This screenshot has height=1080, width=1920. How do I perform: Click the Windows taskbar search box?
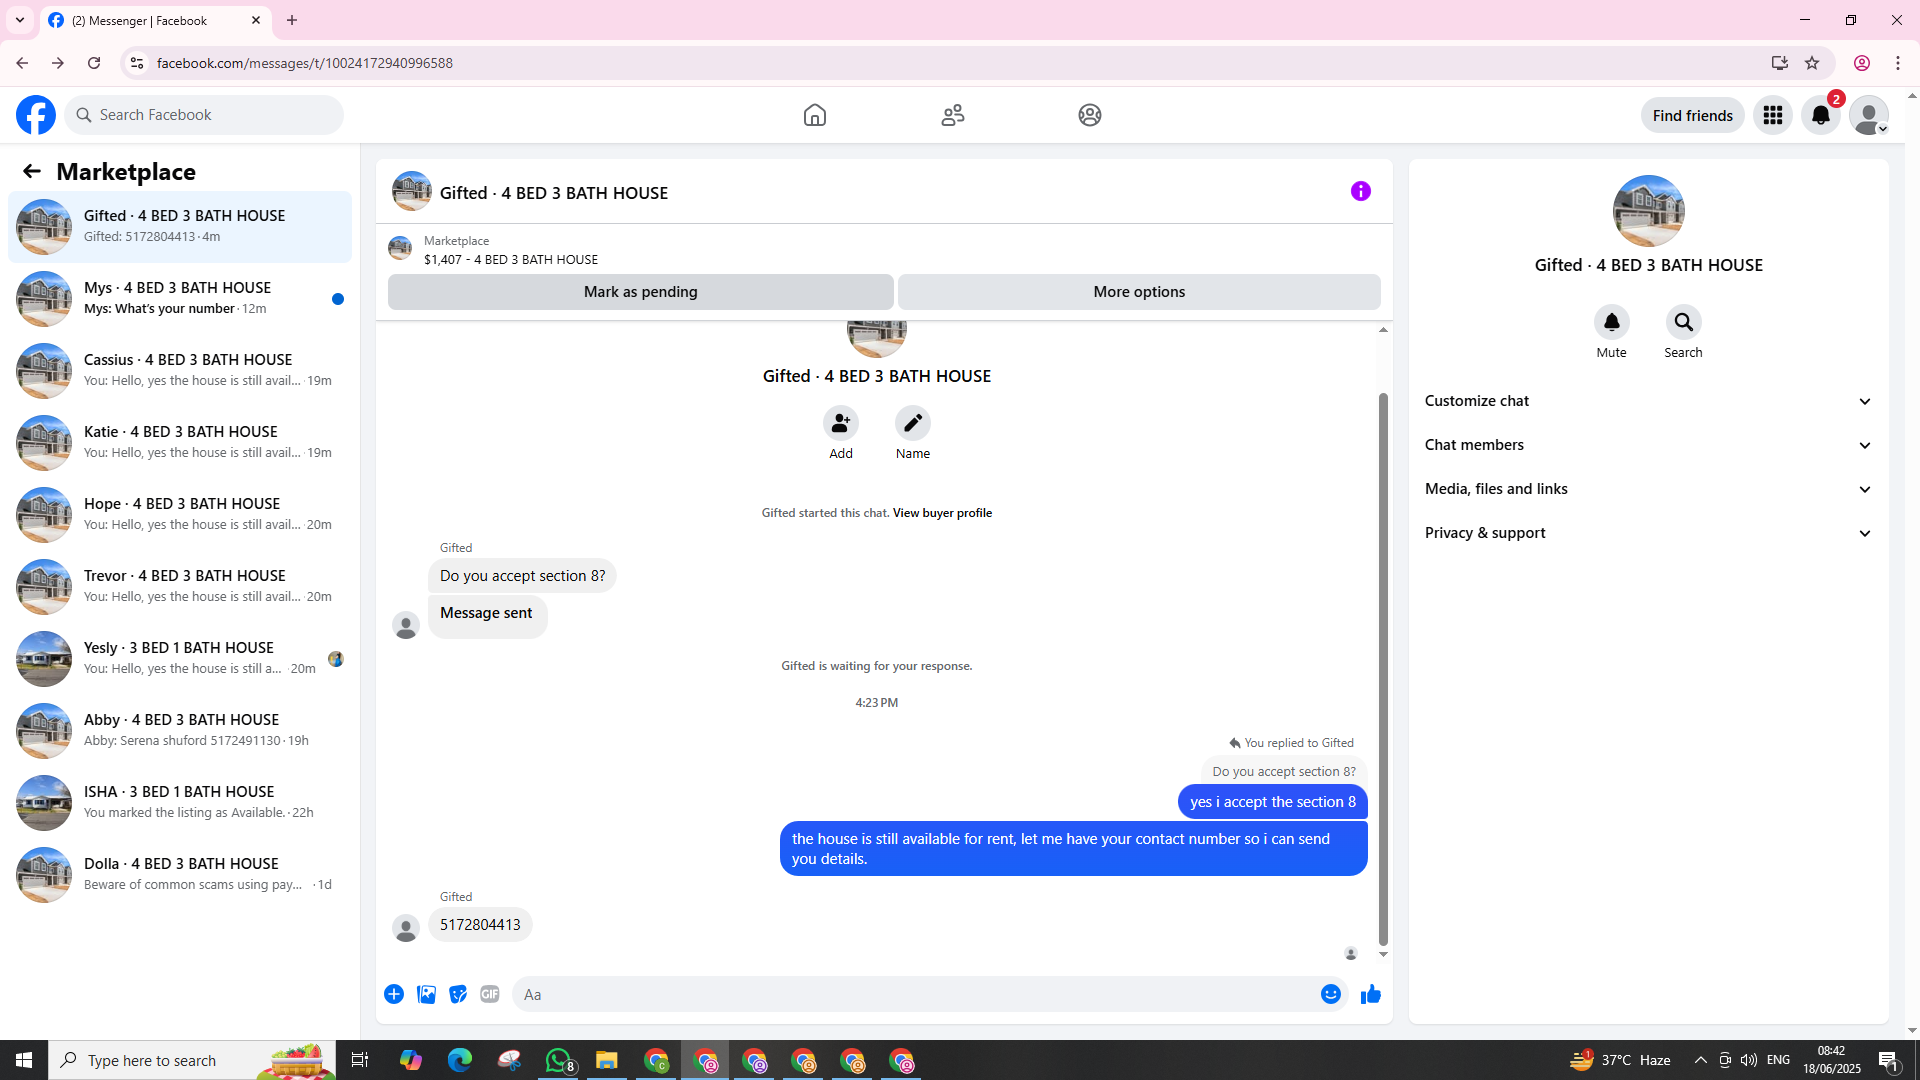192,1060
